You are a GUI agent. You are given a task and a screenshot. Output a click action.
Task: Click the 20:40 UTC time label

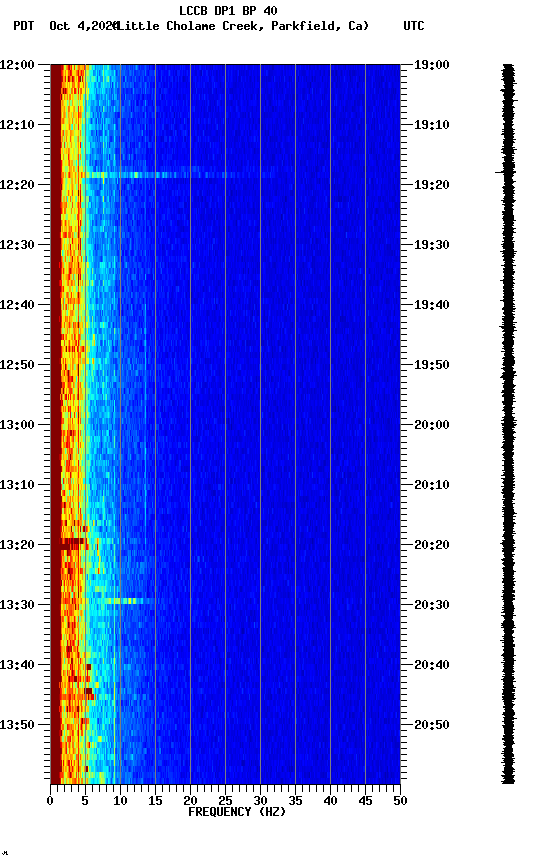[x=432, y=666]
